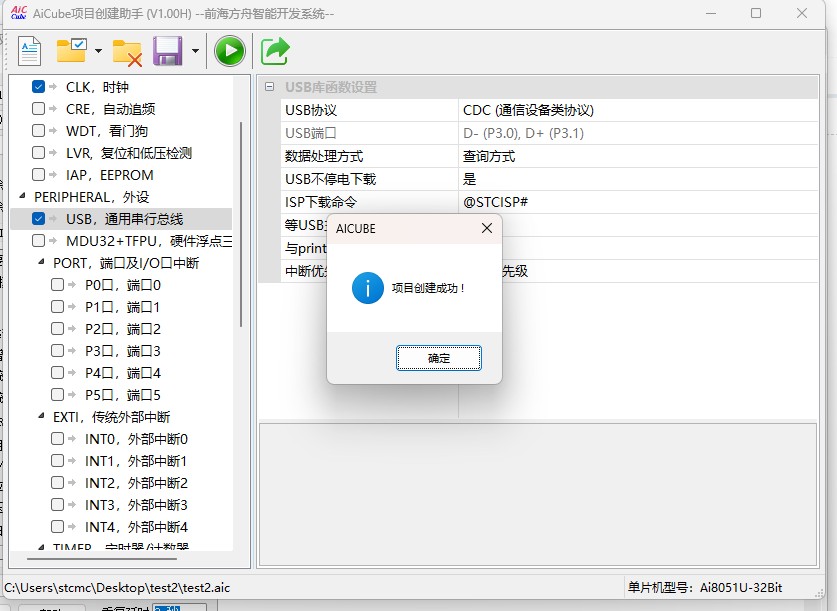Click the 确定 button in the dialog
Screen dimensions: 837x611
coord(439,358)
